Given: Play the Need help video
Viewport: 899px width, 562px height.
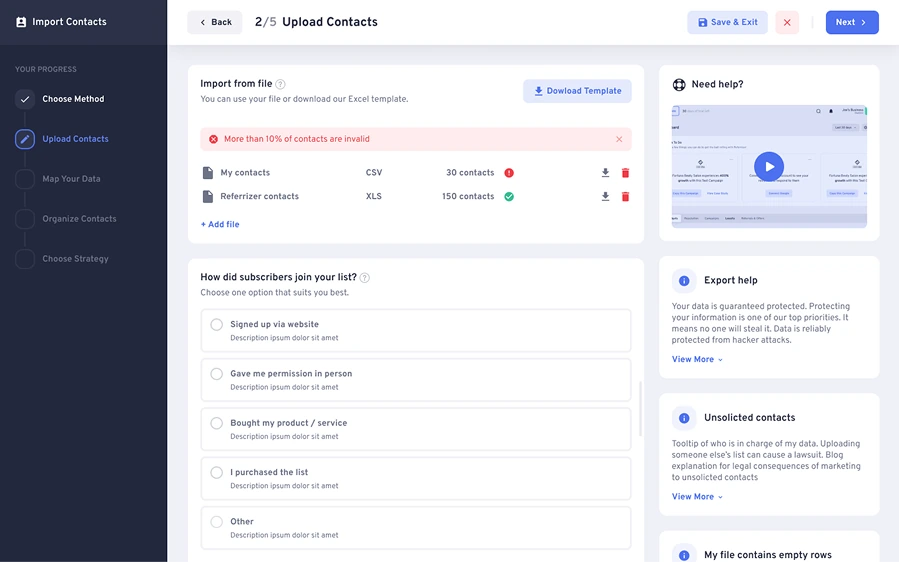Looking at the screenshot, I should click(x=769, y=166).
